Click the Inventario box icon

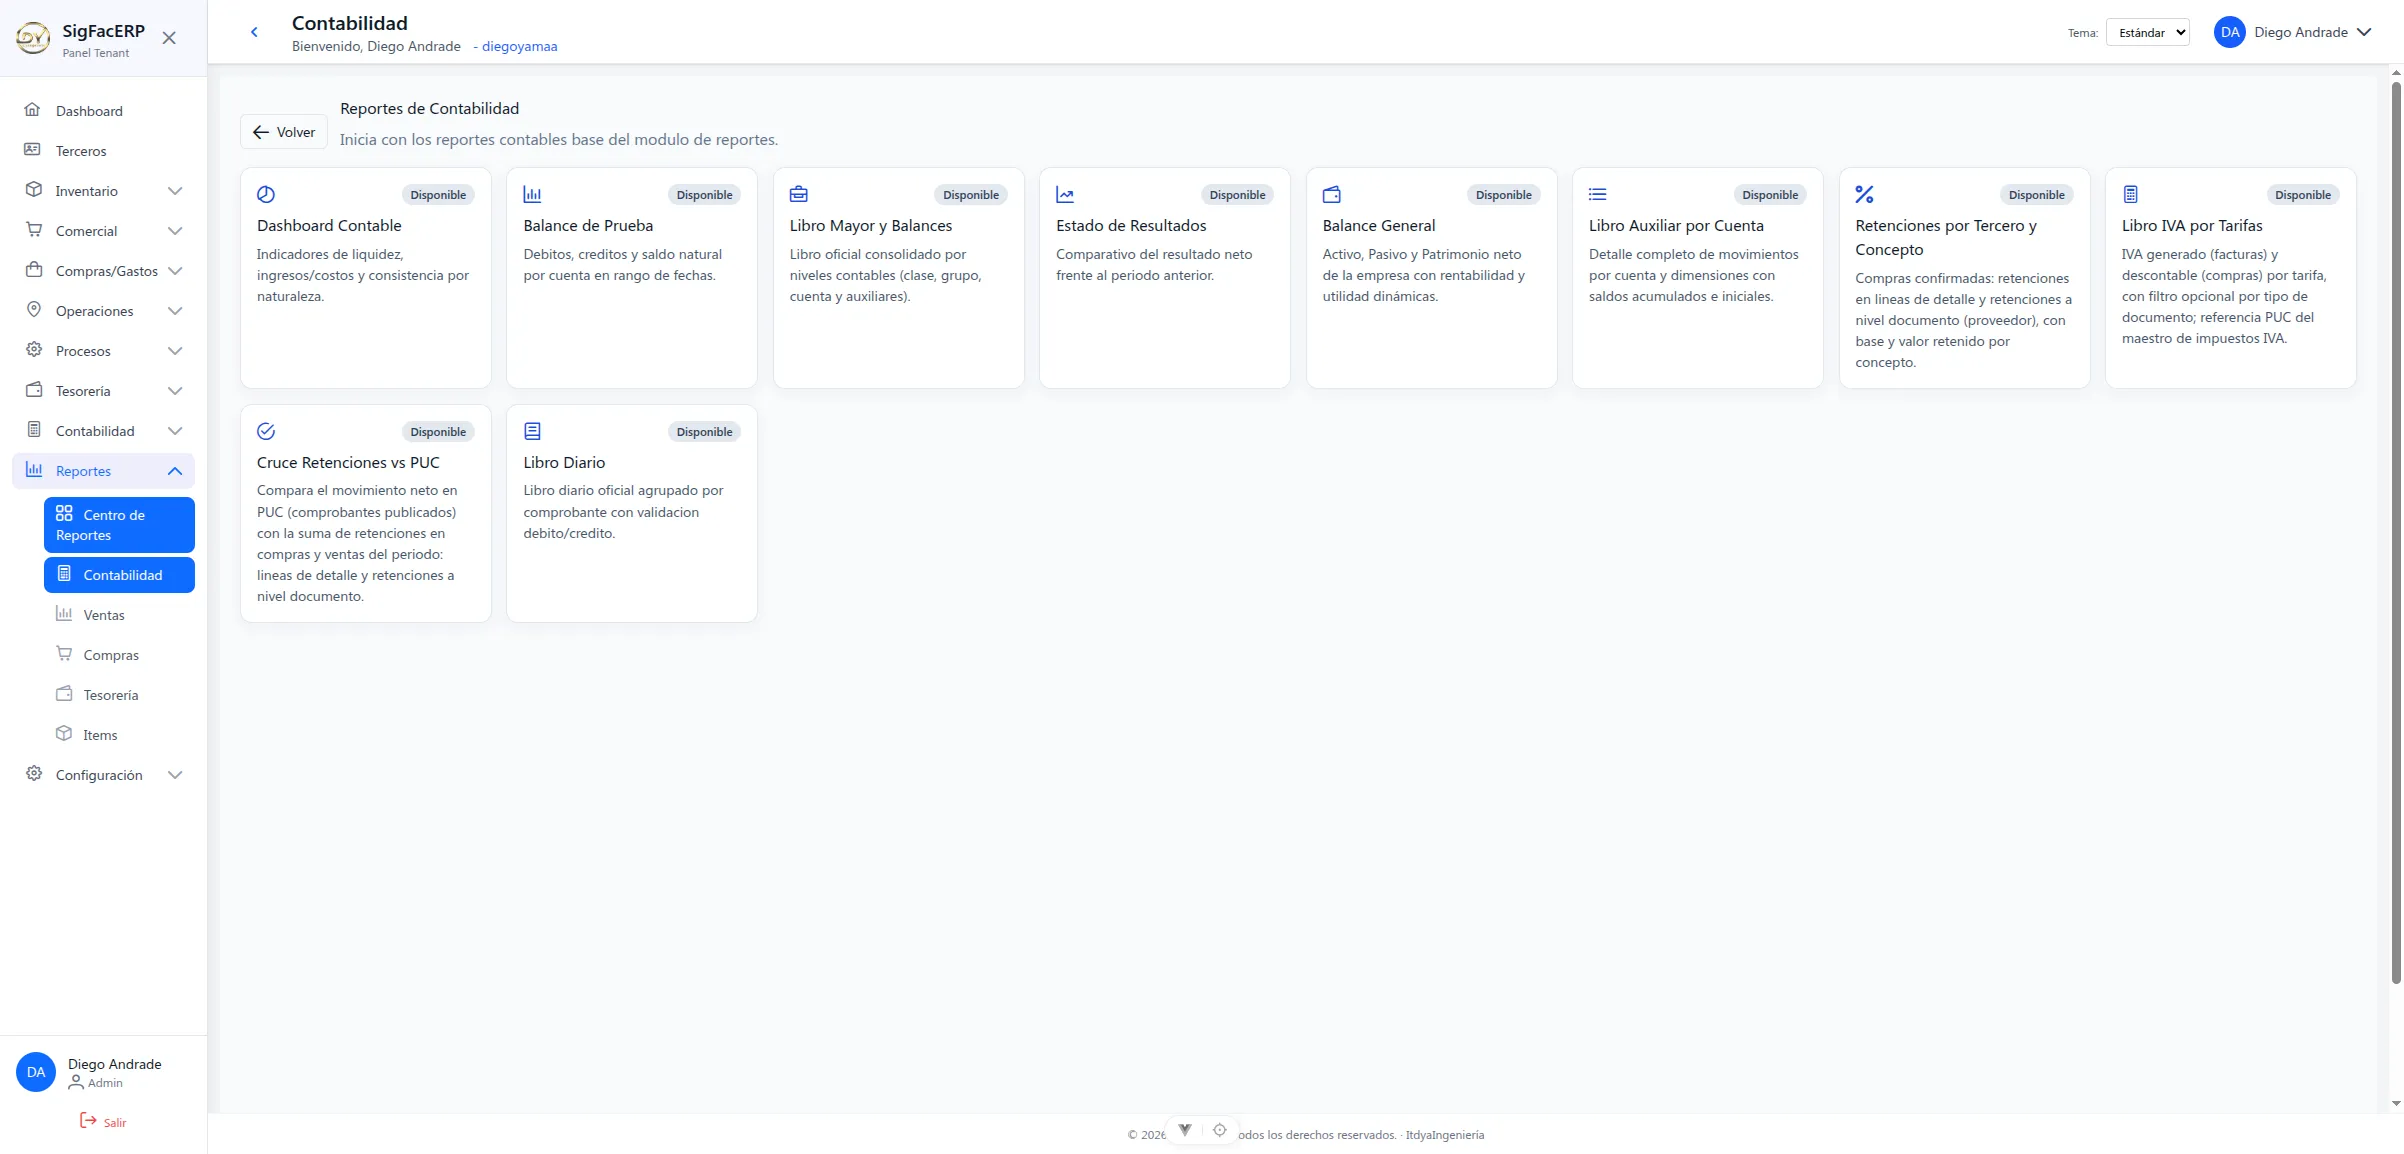click(34, 190)
